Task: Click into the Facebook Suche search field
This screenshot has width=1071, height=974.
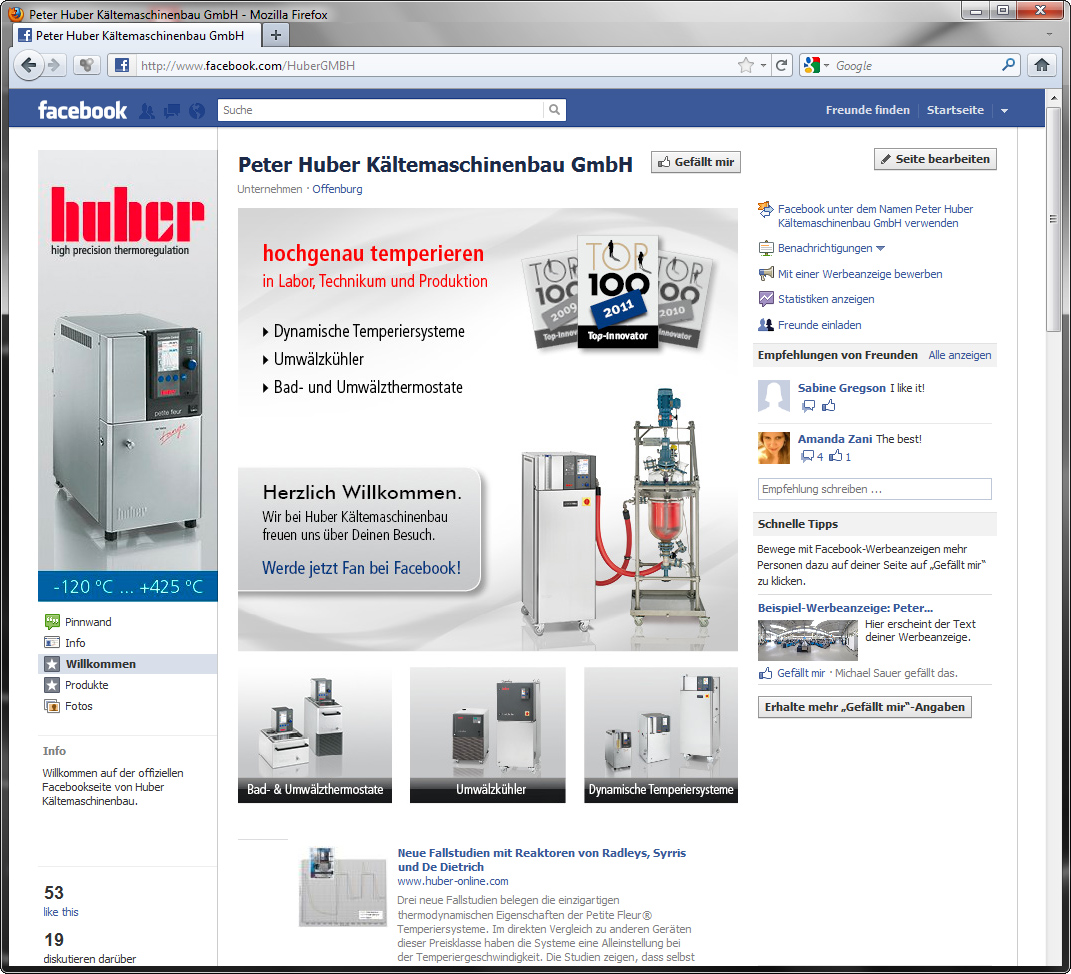Action: point(380,110)
